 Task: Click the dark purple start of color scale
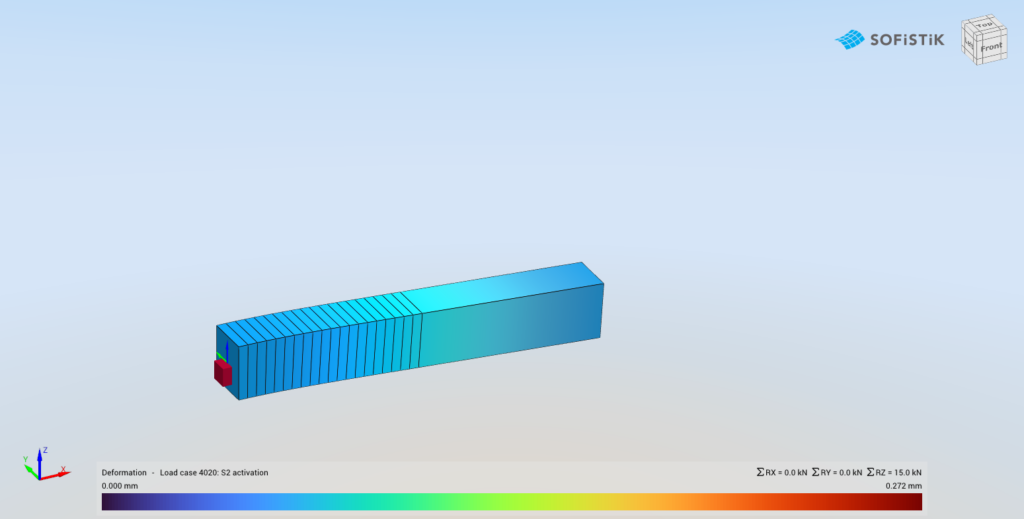[112, 501]
